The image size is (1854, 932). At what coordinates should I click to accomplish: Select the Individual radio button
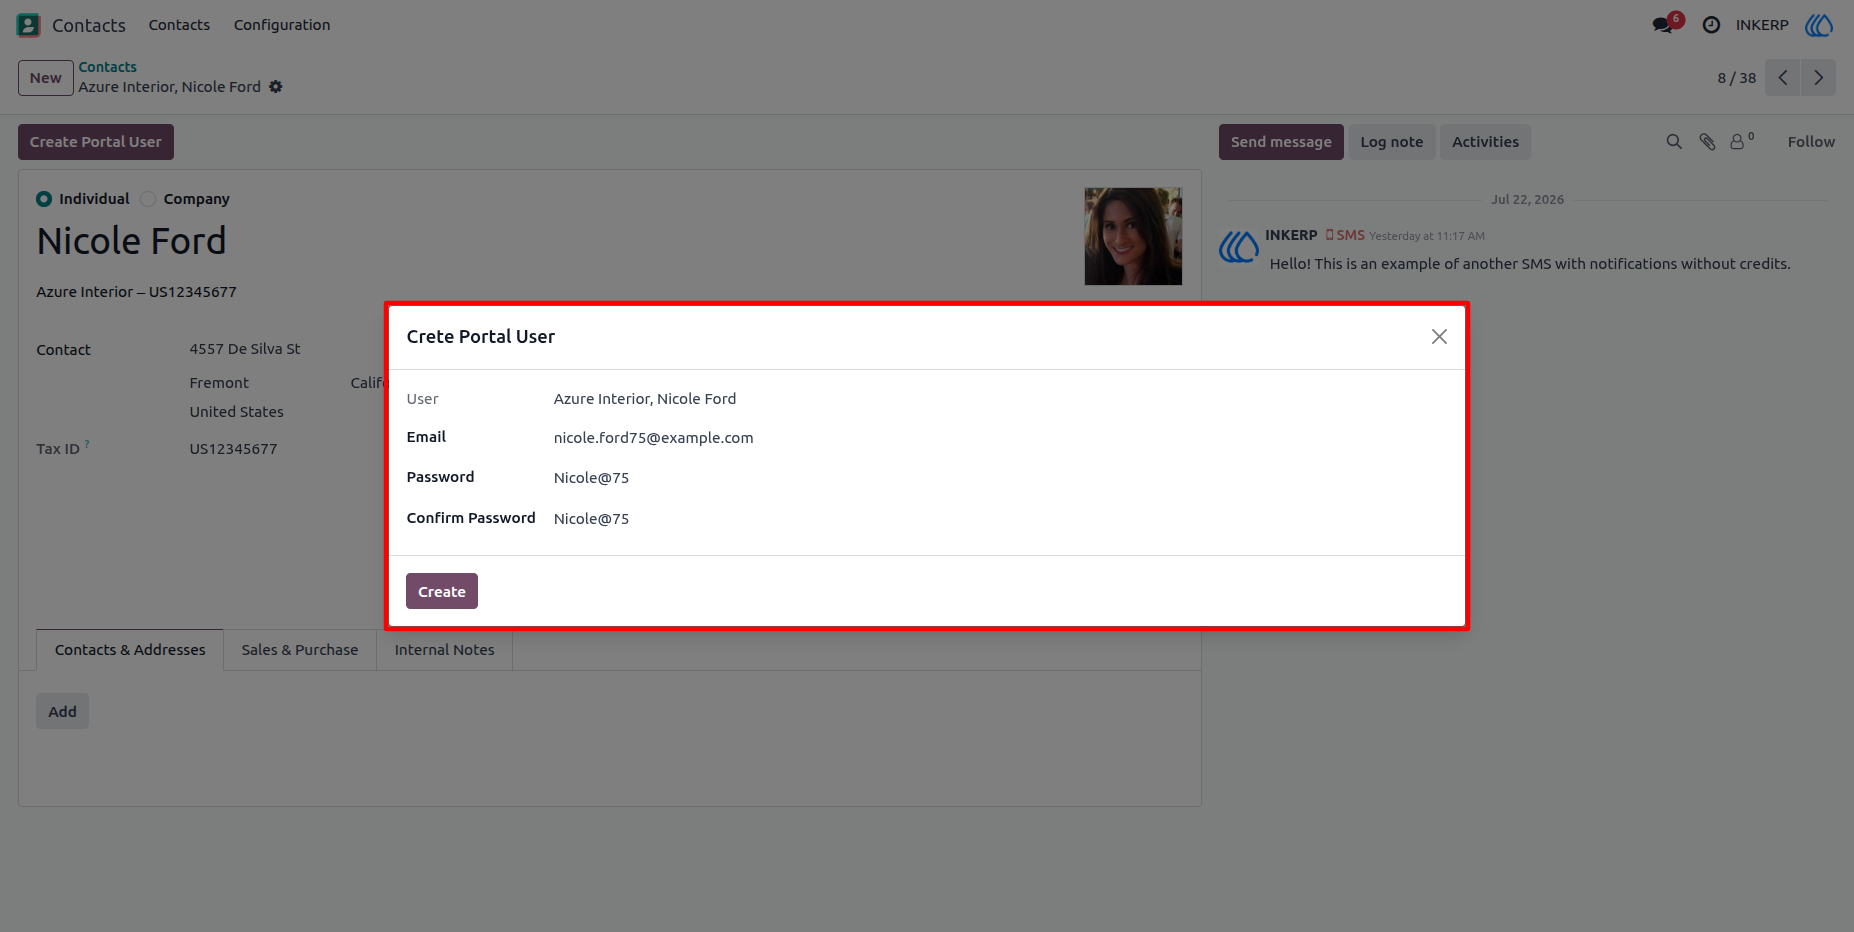(x=44, y=199)
